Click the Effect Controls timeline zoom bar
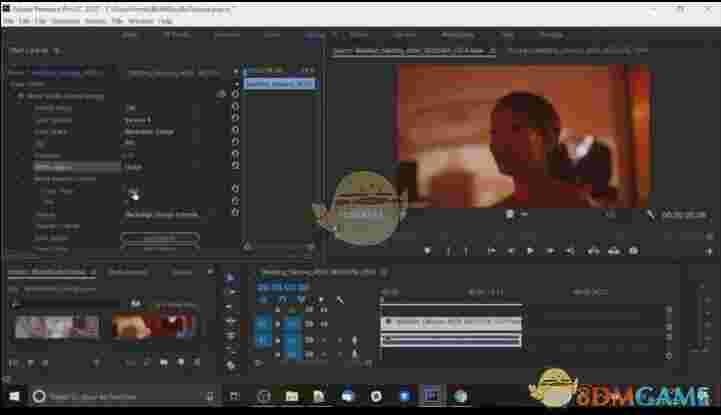The height and width of the screenshot is (415, 721). [280, 248]
